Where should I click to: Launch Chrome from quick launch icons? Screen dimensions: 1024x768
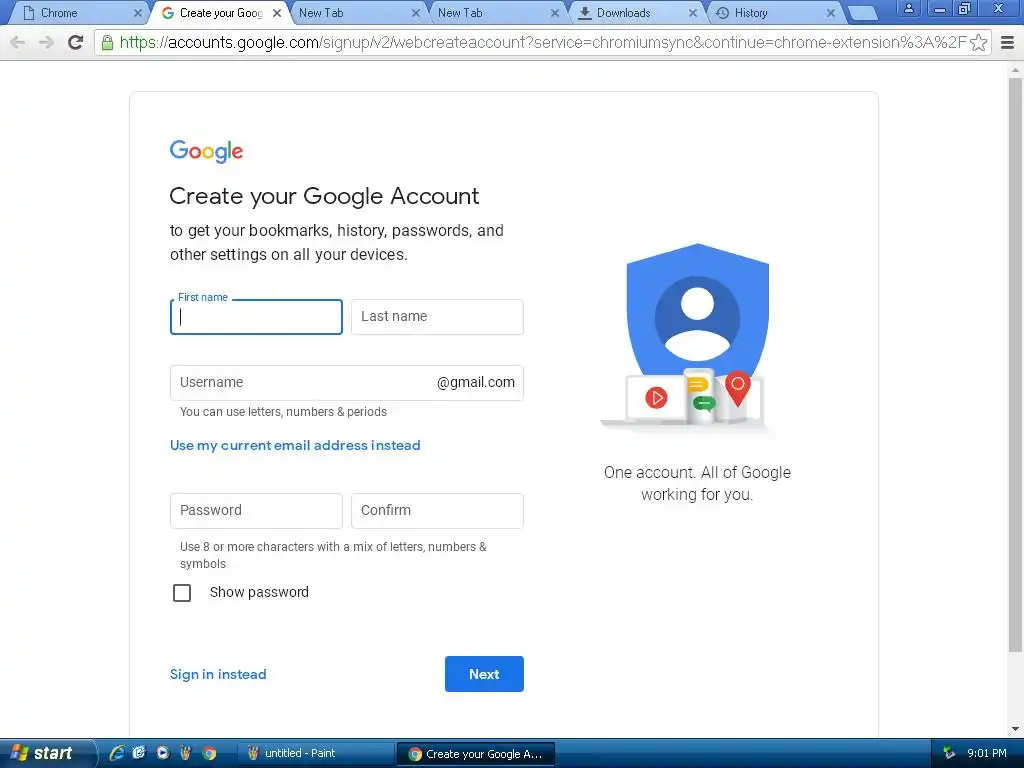pyautogui.click(x=209, y=753)
